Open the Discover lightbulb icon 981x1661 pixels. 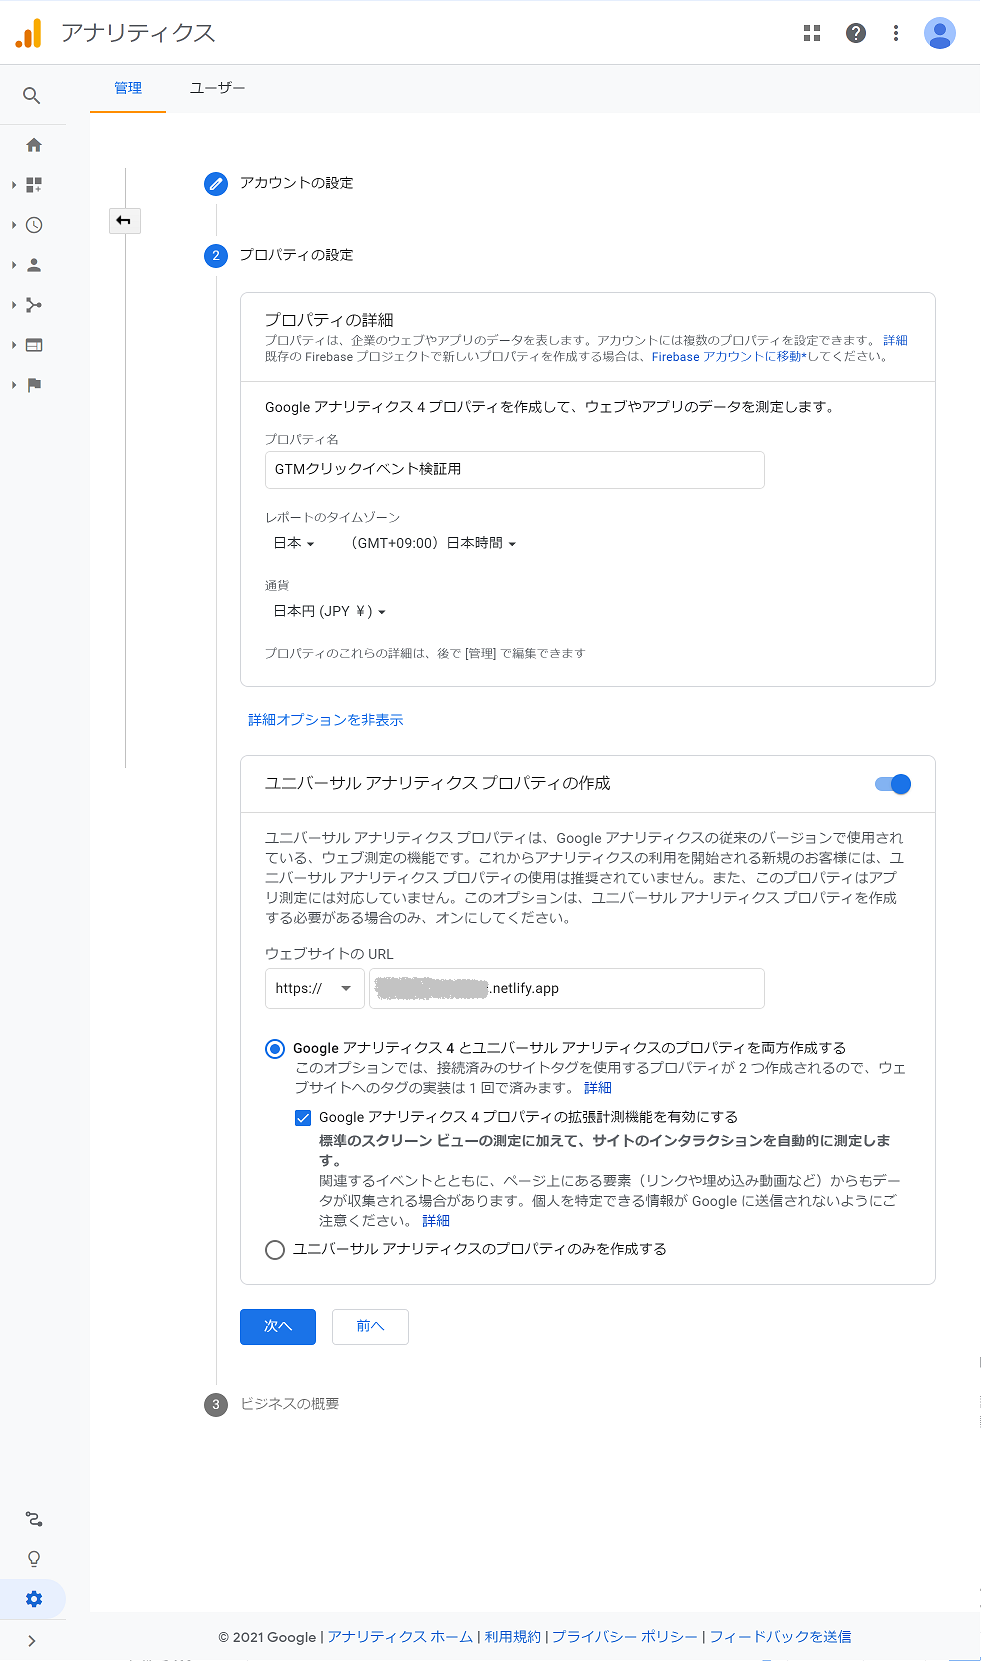point(34,1559)
